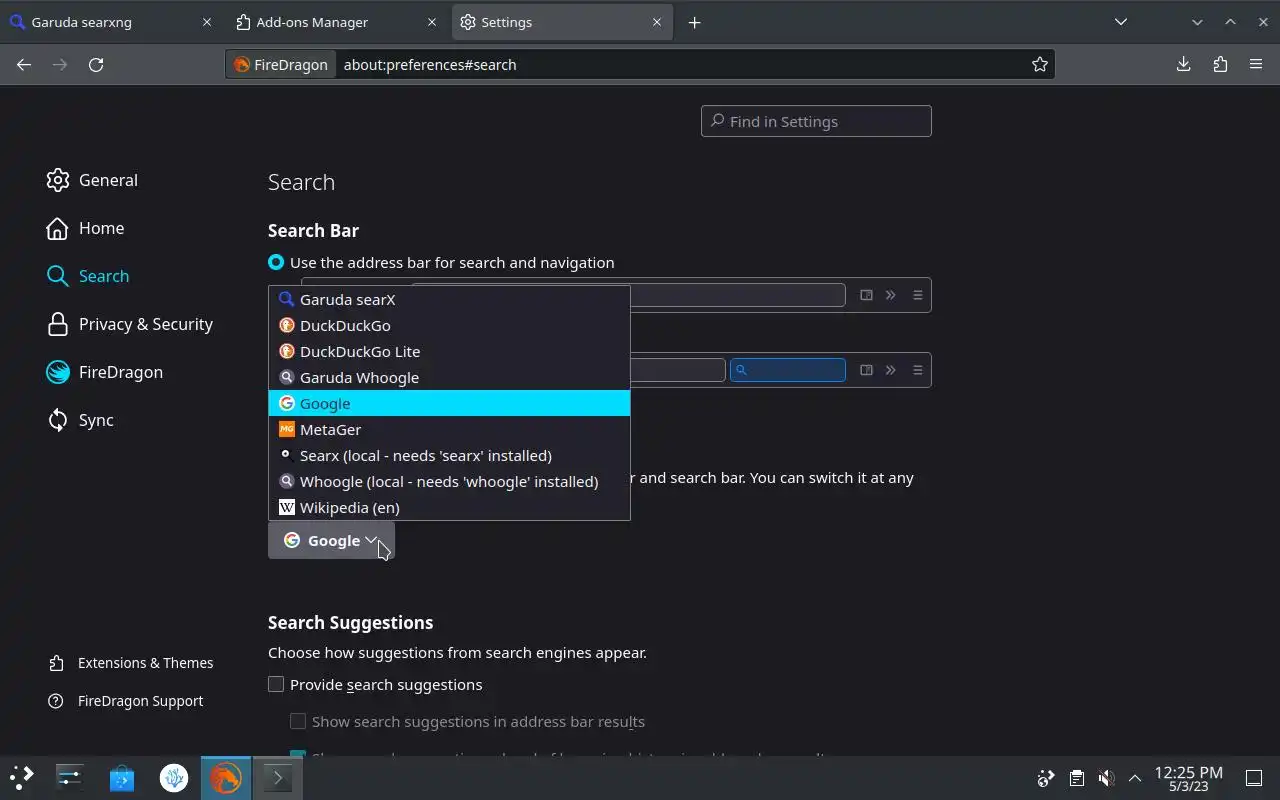Open the downloads panel

coord(1183,64)
